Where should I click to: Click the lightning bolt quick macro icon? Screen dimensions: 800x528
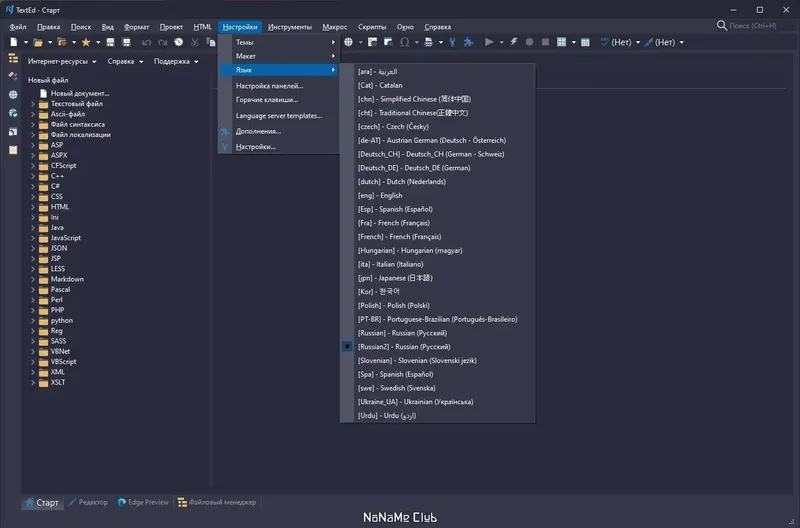pyautogui.click(x=513, y=42)
